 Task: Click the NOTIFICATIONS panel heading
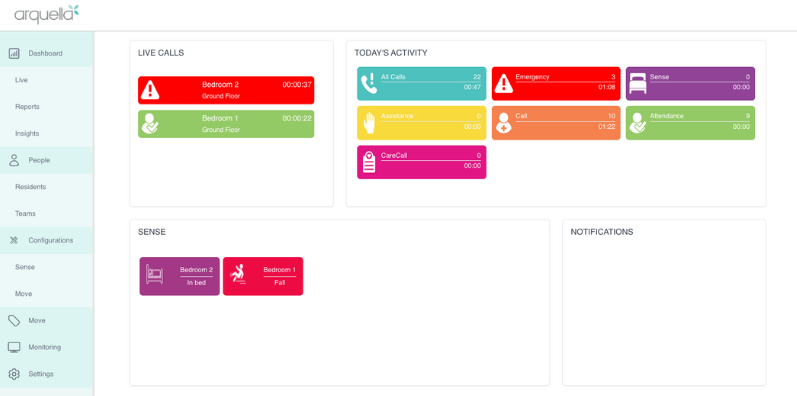click(602, 232)
